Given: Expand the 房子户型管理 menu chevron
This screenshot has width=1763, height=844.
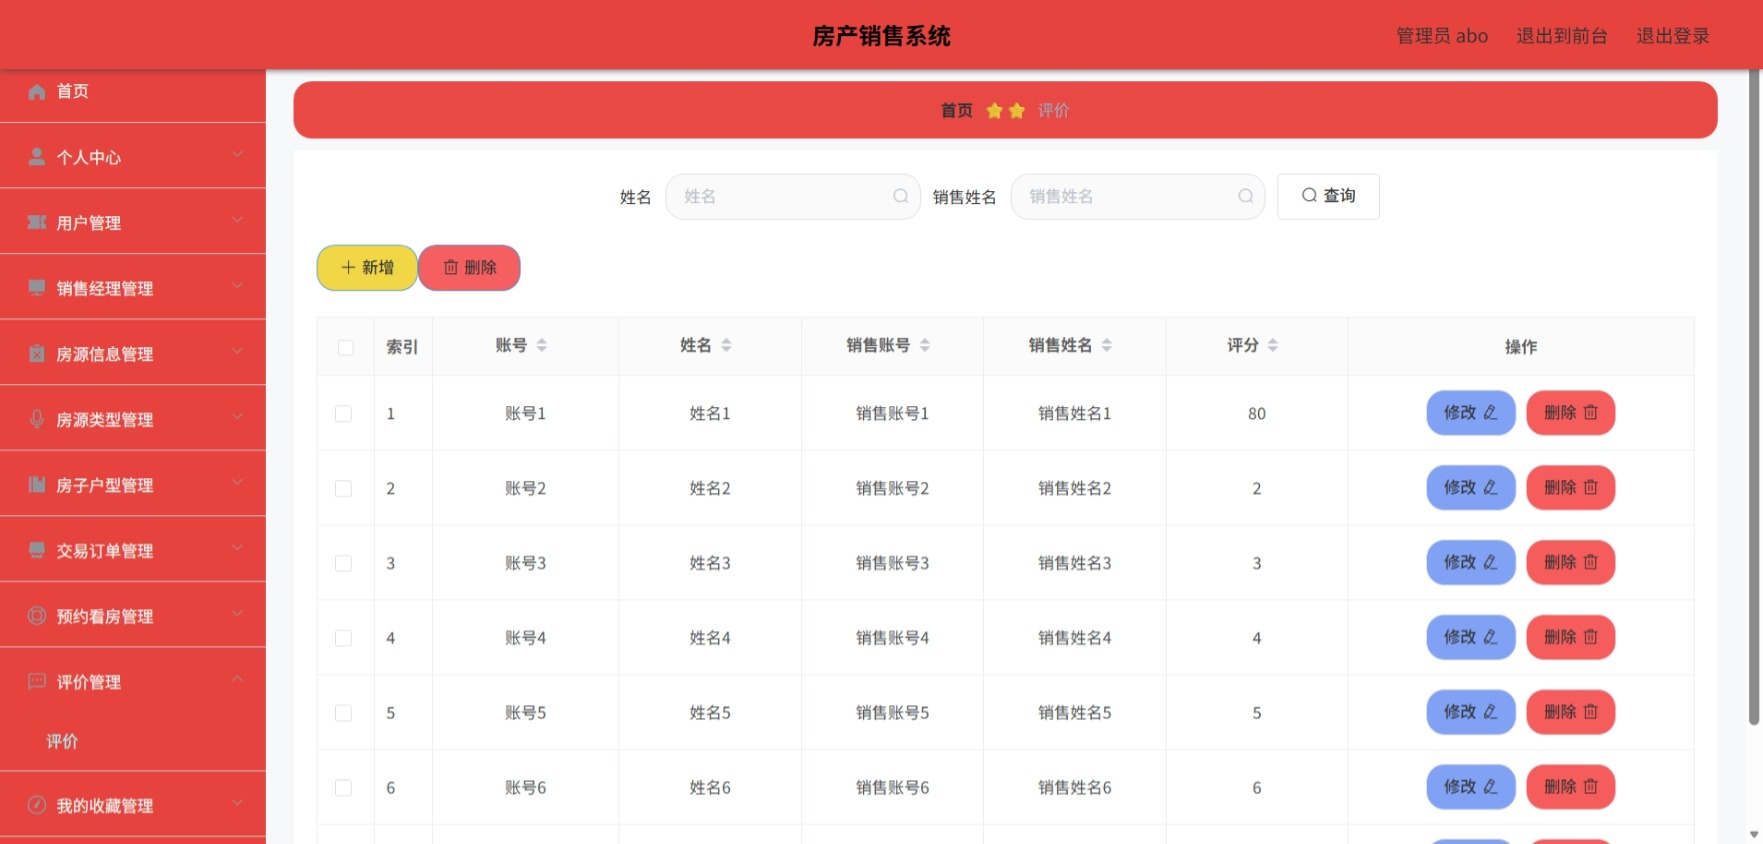Looking at the screenshot, I should [238, 482].
